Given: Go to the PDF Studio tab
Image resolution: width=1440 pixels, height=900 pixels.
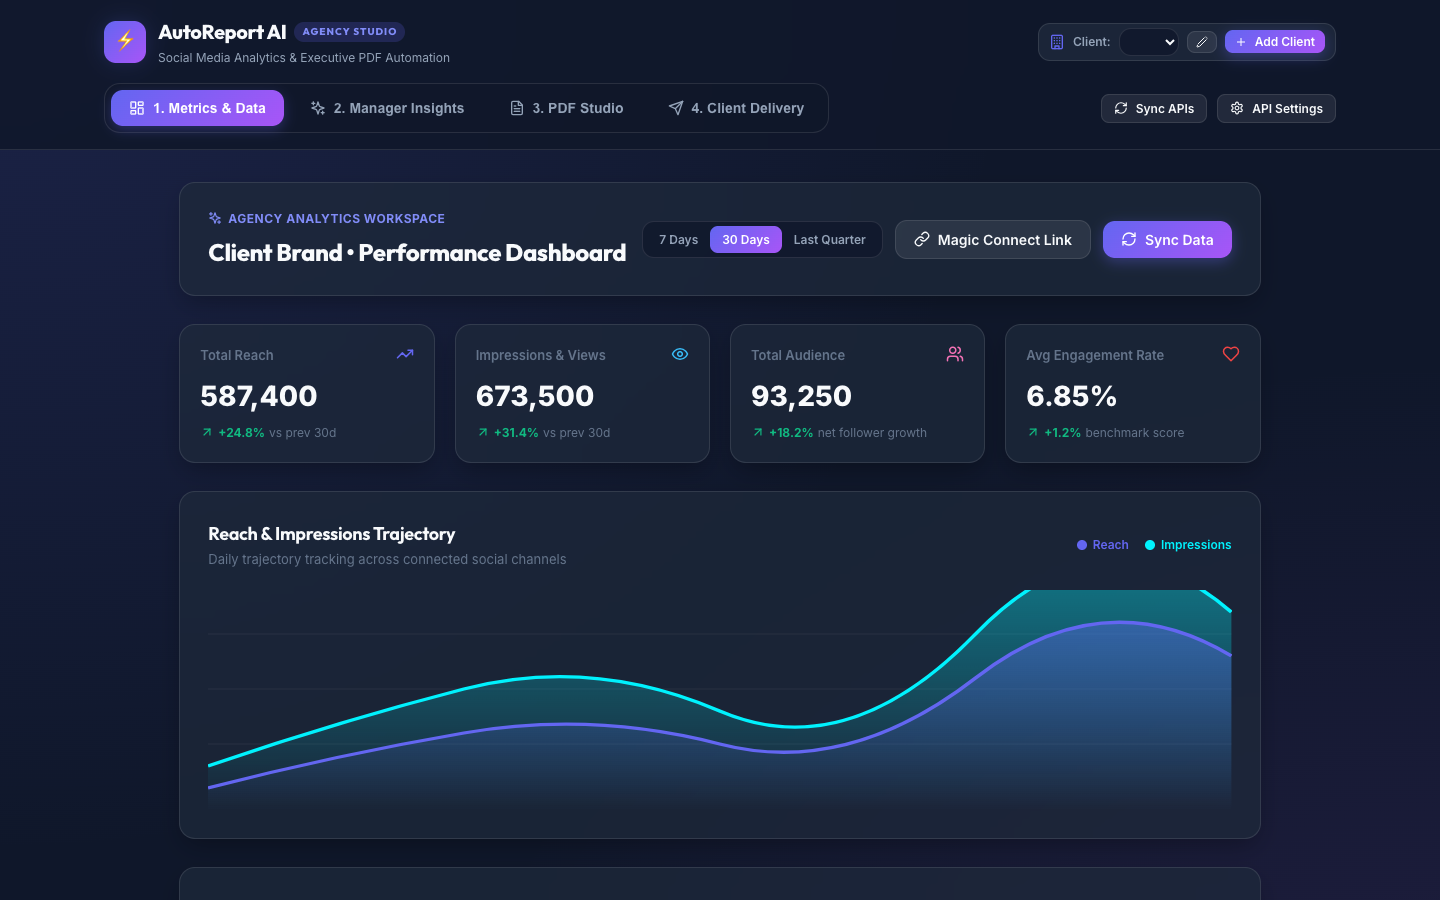Looking at the screenshot, I should (567, 108).
